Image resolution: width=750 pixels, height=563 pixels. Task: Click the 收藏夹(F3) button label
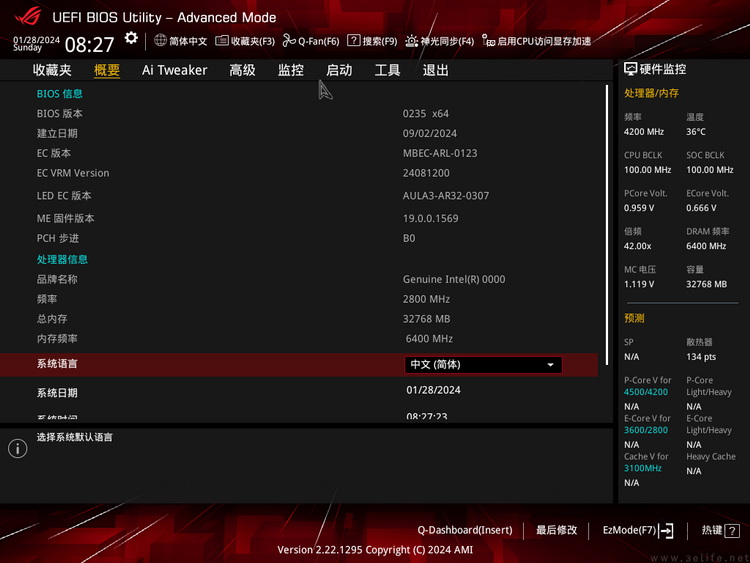(253, 41)
